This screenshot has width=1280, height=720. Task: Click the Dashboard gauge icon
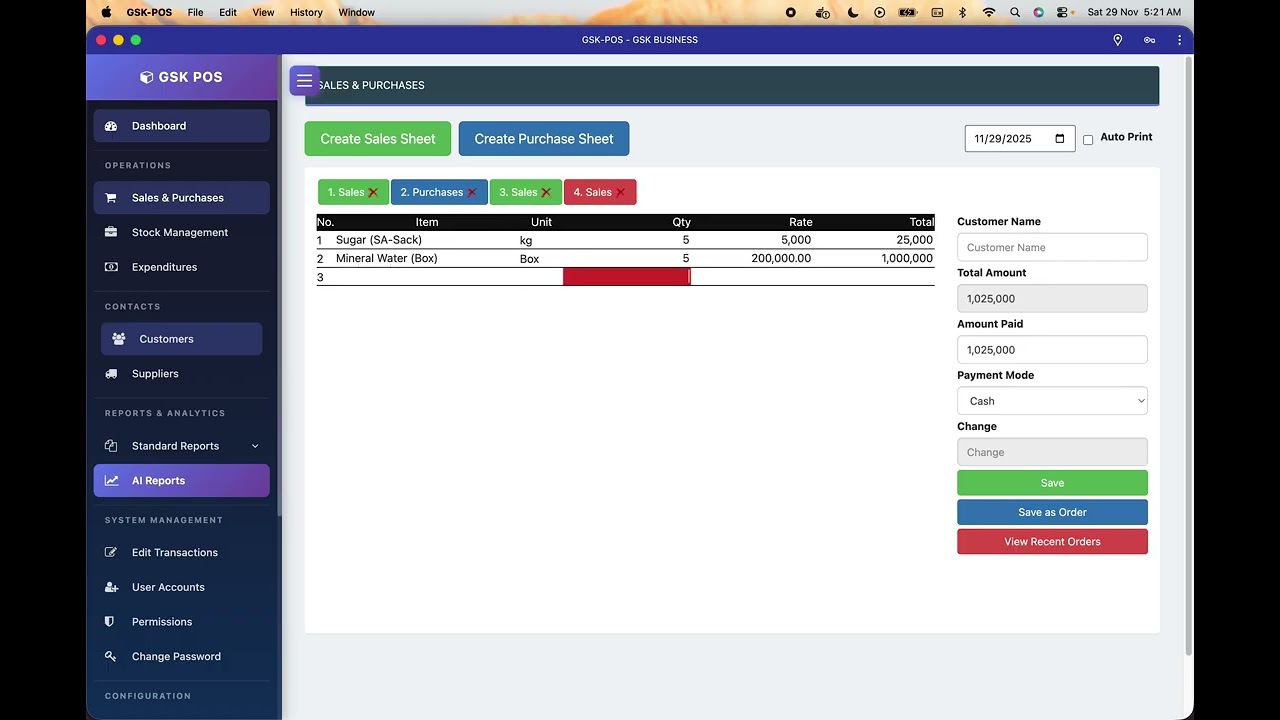(111, 126)
